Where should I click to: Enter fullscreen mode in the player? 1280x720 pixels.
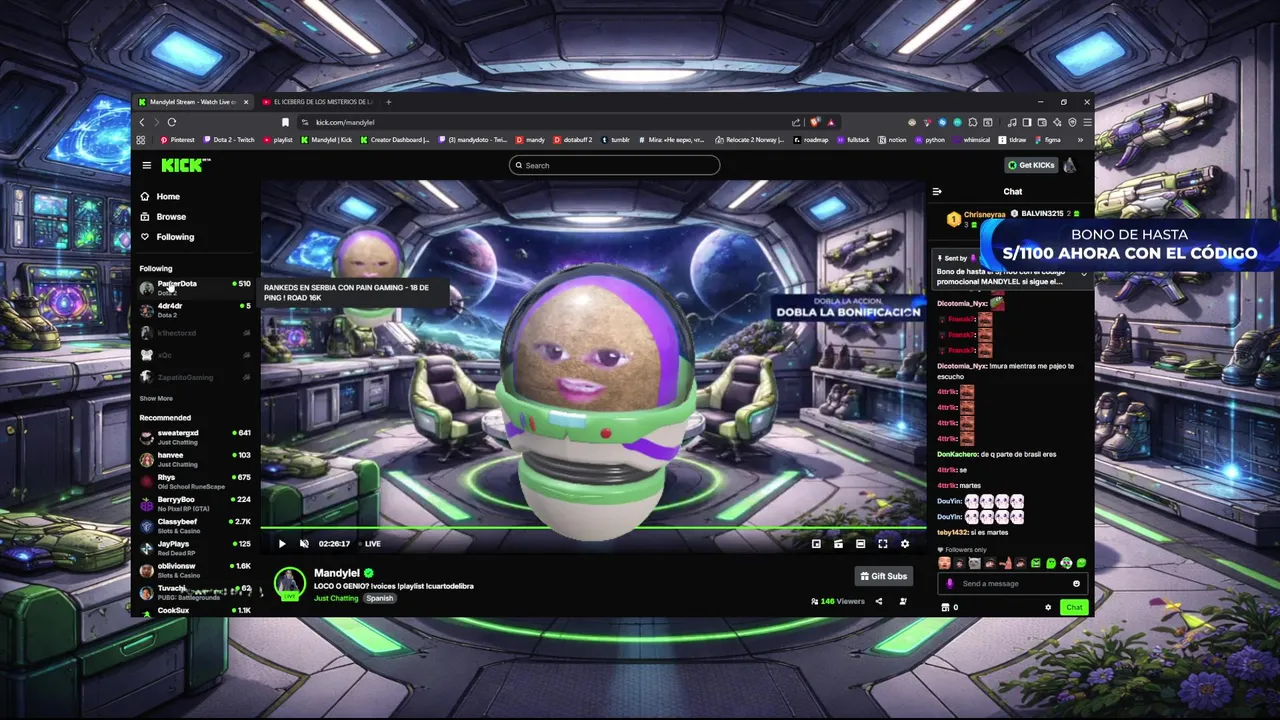883,544
